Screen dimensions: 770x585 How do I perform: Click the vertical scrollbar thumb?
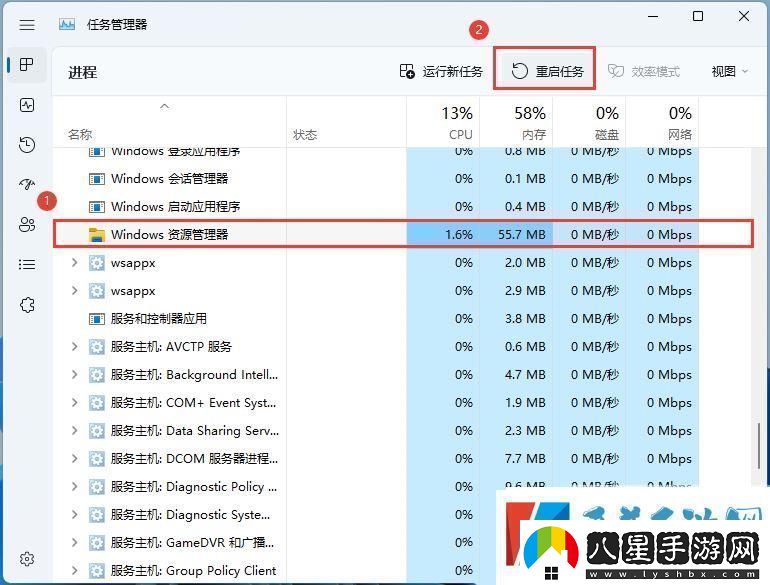(760, 446)
